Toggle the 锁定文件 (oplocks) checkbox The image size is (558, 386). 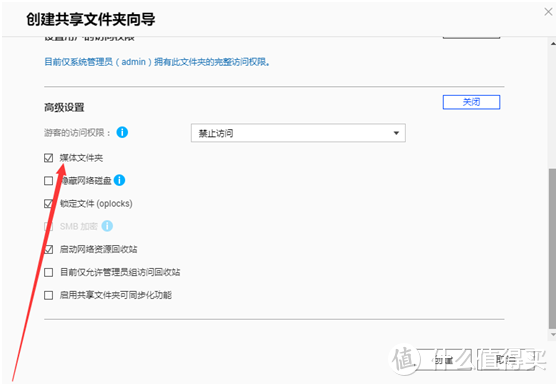pyautogui.click(x=48, y=203)
